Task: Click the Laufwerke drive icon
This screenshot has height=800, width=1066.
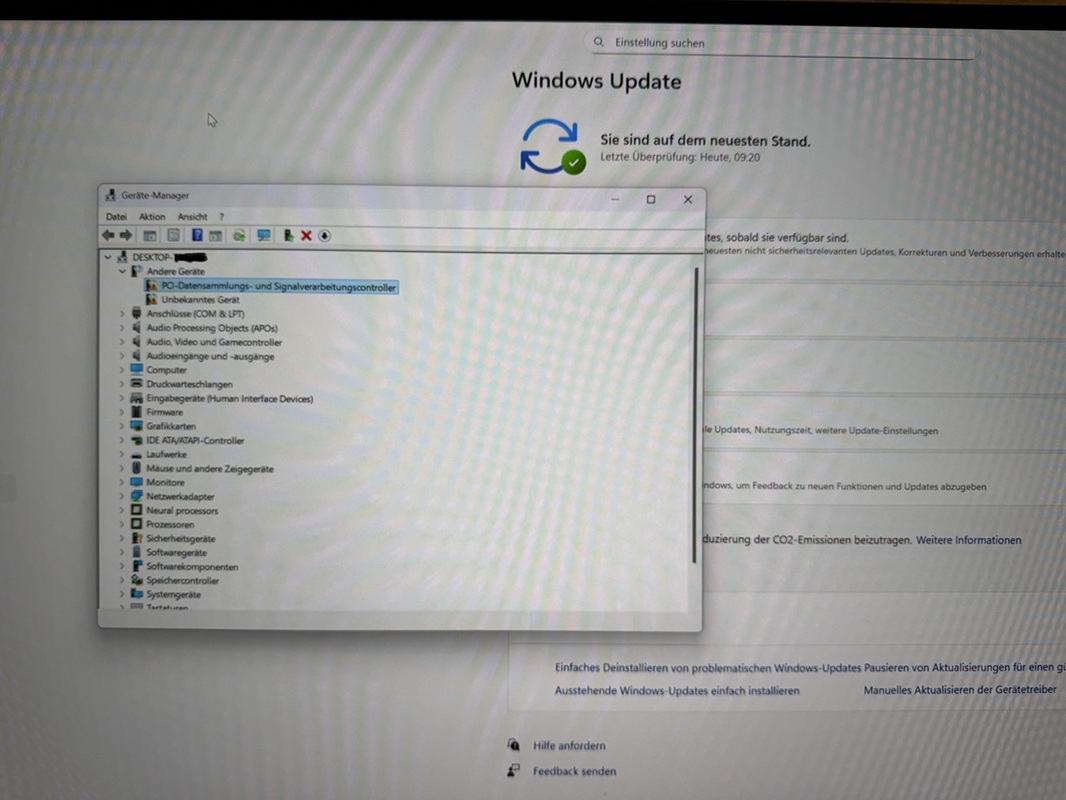Action: [137, 454]
